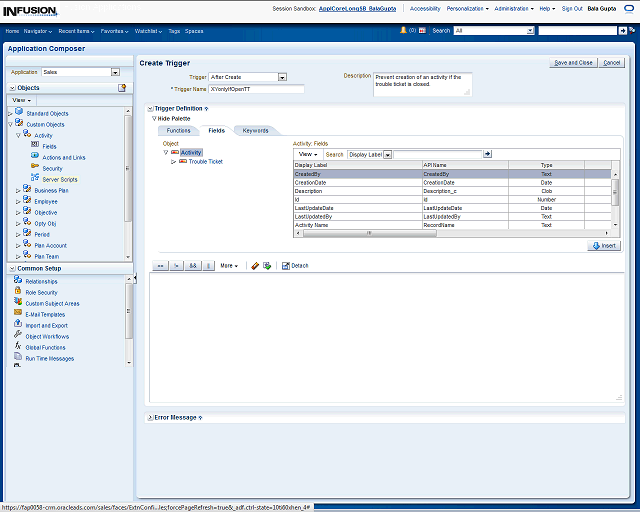Collapse the Trigger Definition section

click(150, 108)
